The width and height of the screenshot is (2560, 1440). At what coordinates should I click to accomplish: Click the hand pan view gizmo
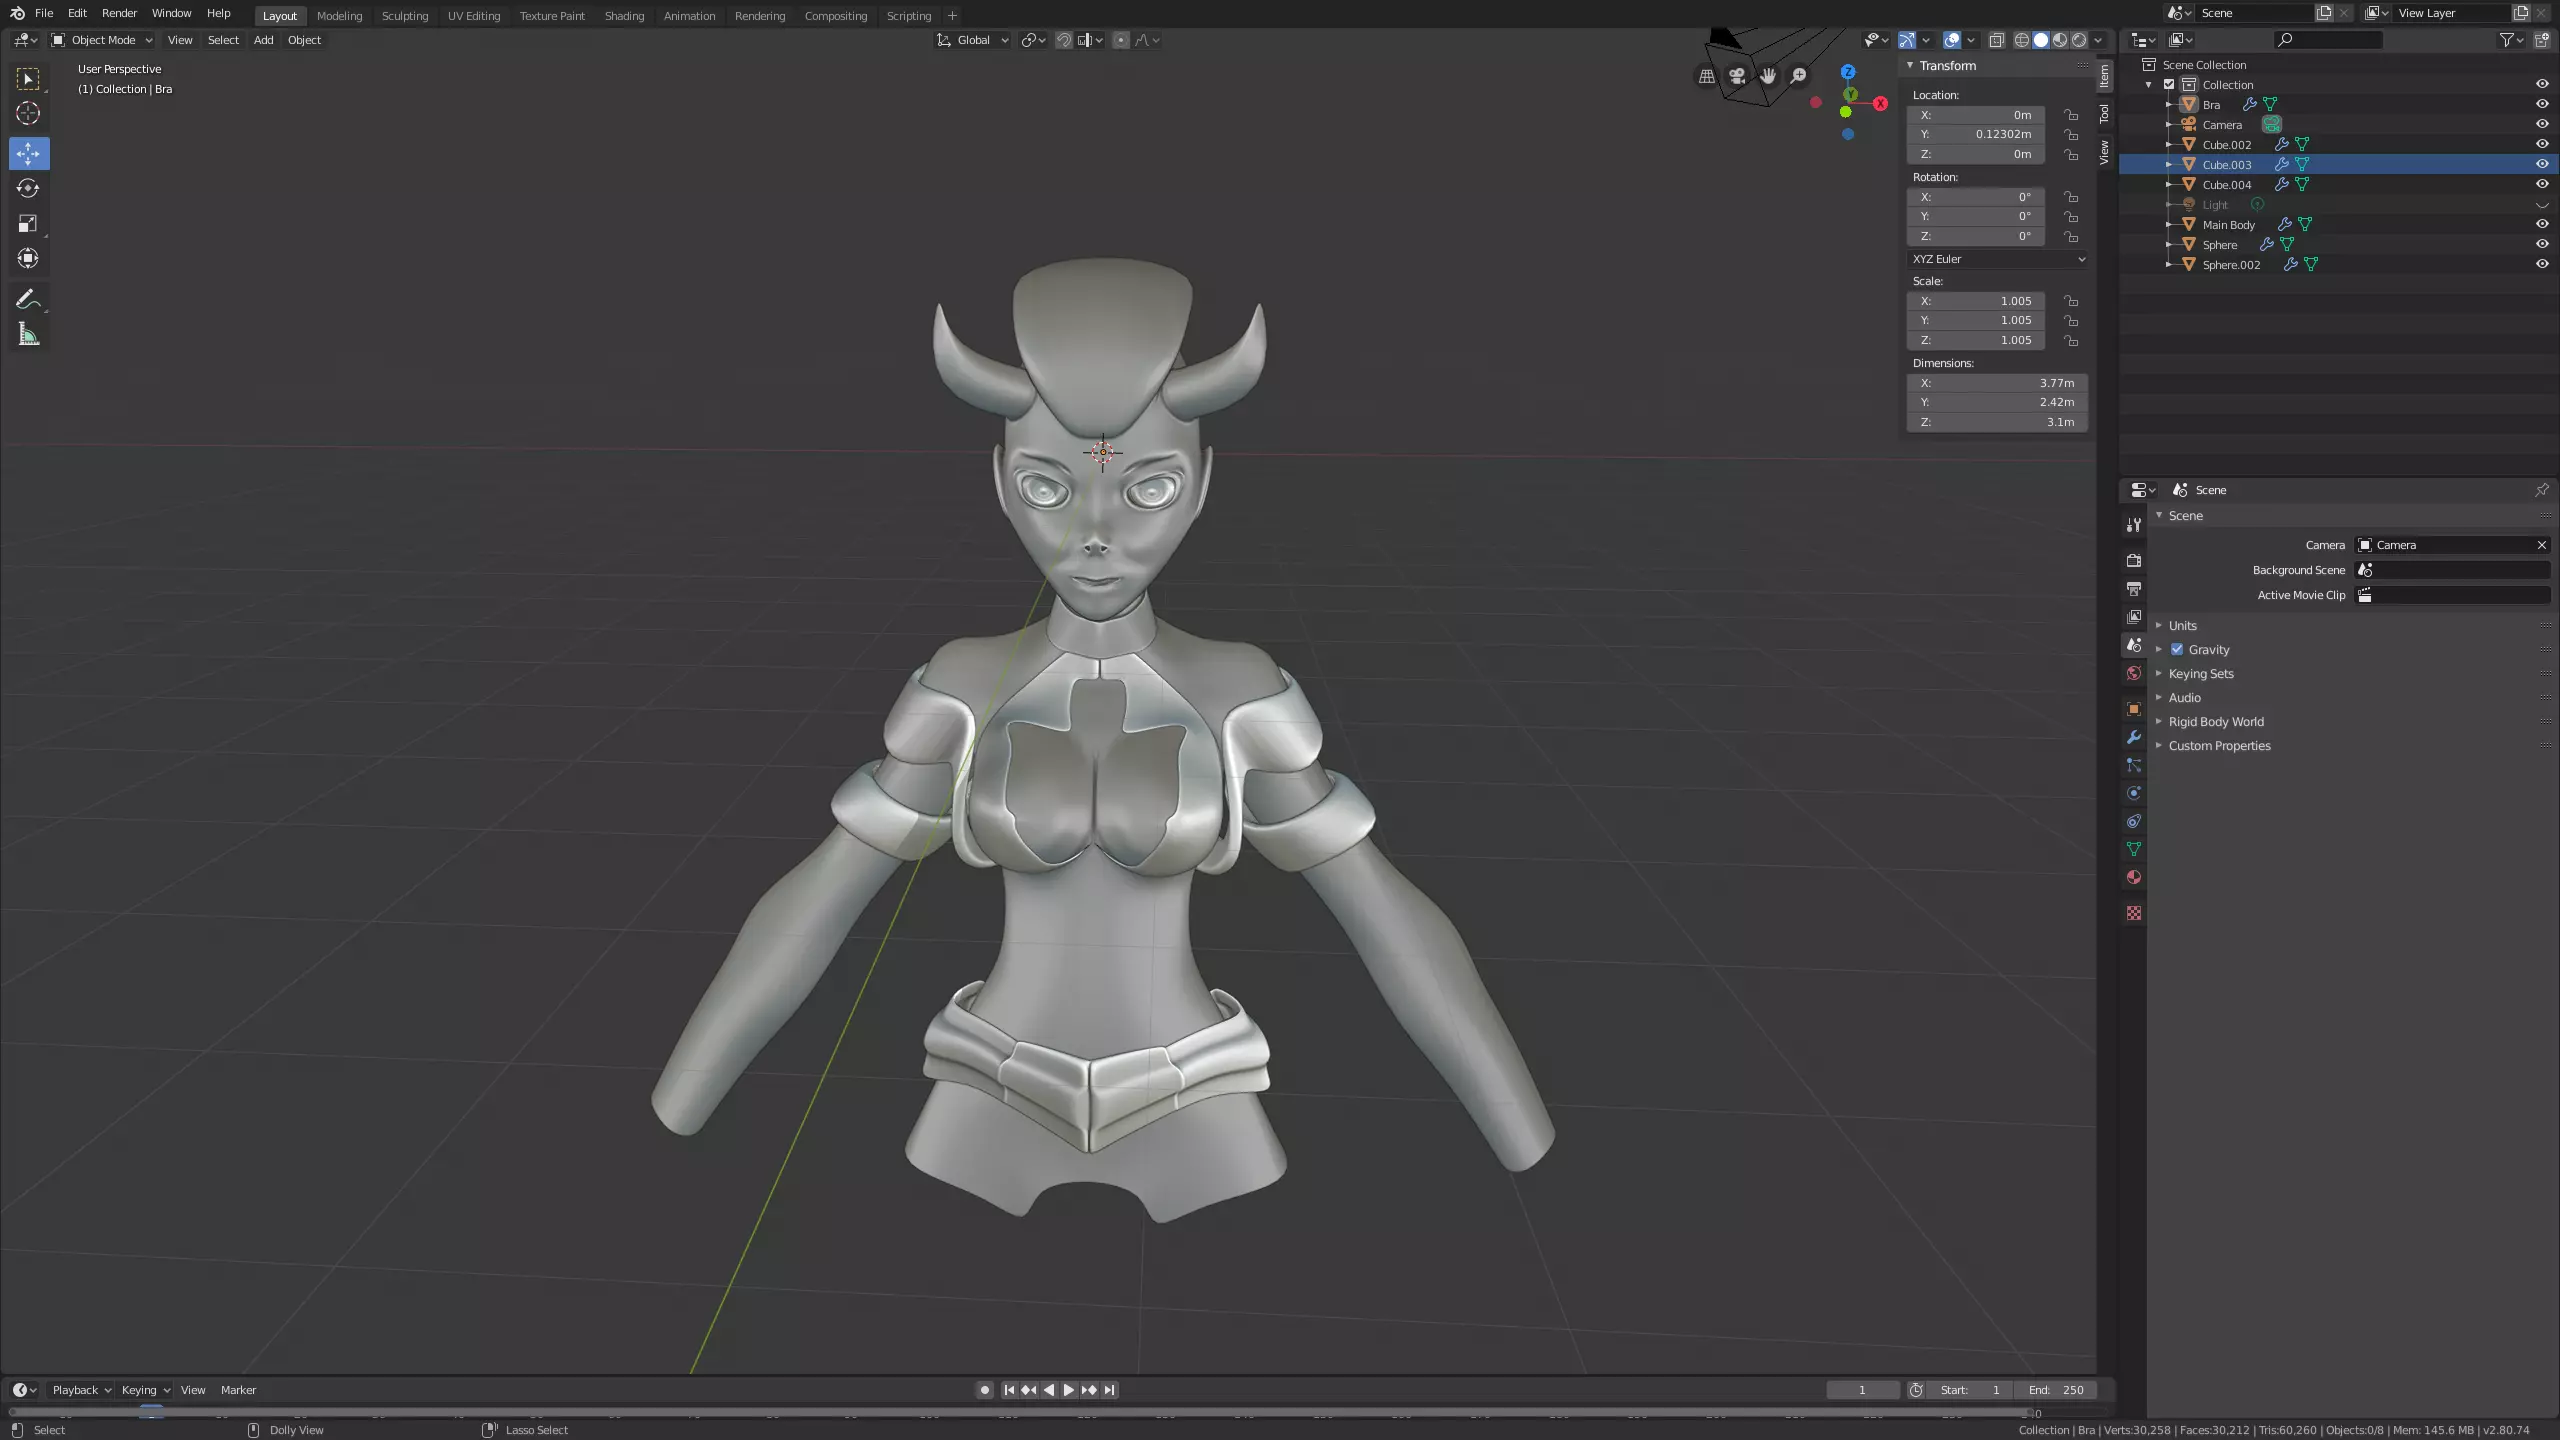point(1768,76)
